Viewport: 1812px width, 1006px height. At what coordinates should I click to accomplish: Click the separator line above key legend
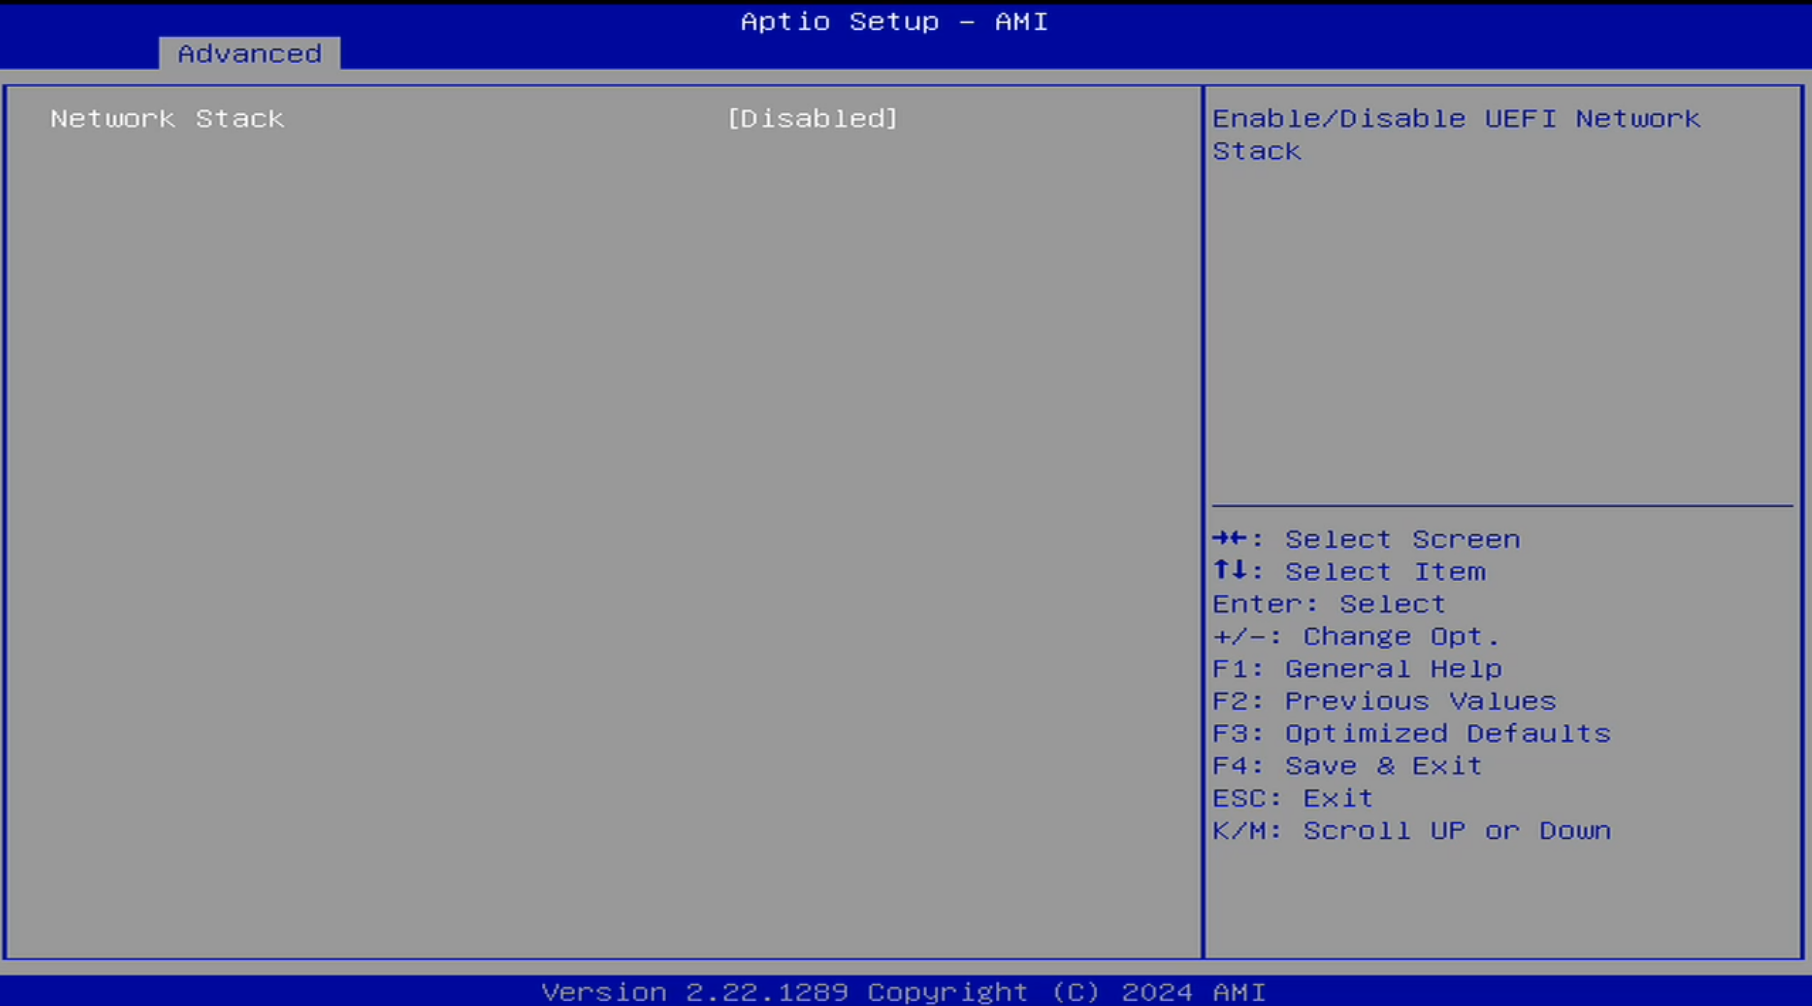[x=1502, y=506]
